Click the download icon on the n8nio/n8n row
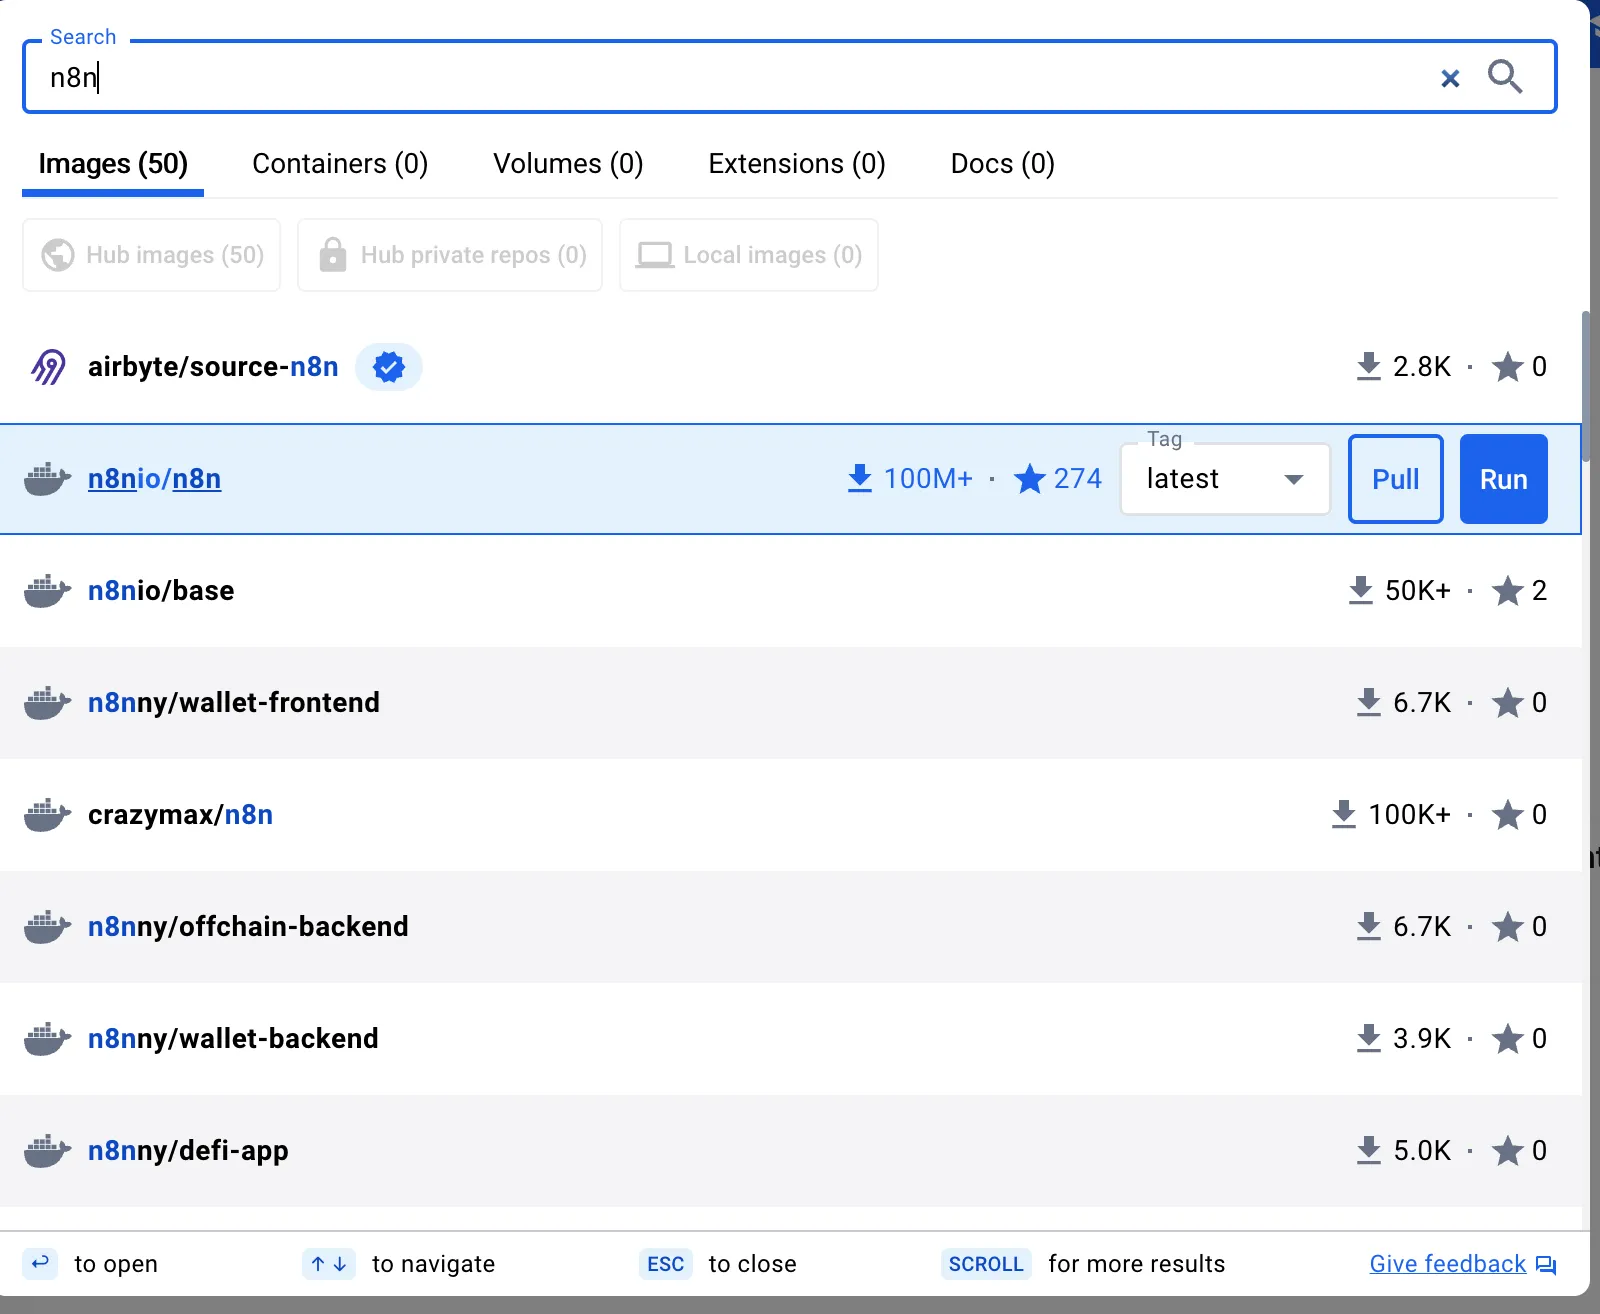Image resolution: width=1600 pixels, height=1314 pixels. tap(860, 479)
